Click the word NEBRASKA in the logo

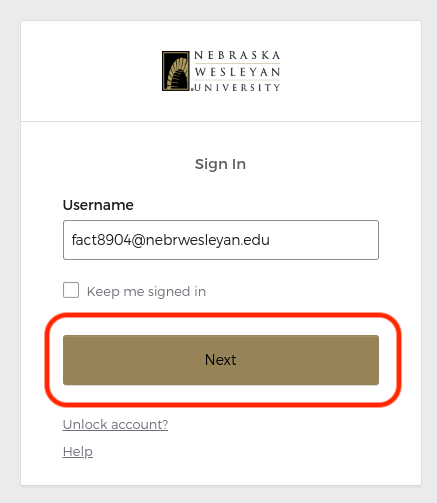point(237,55)
